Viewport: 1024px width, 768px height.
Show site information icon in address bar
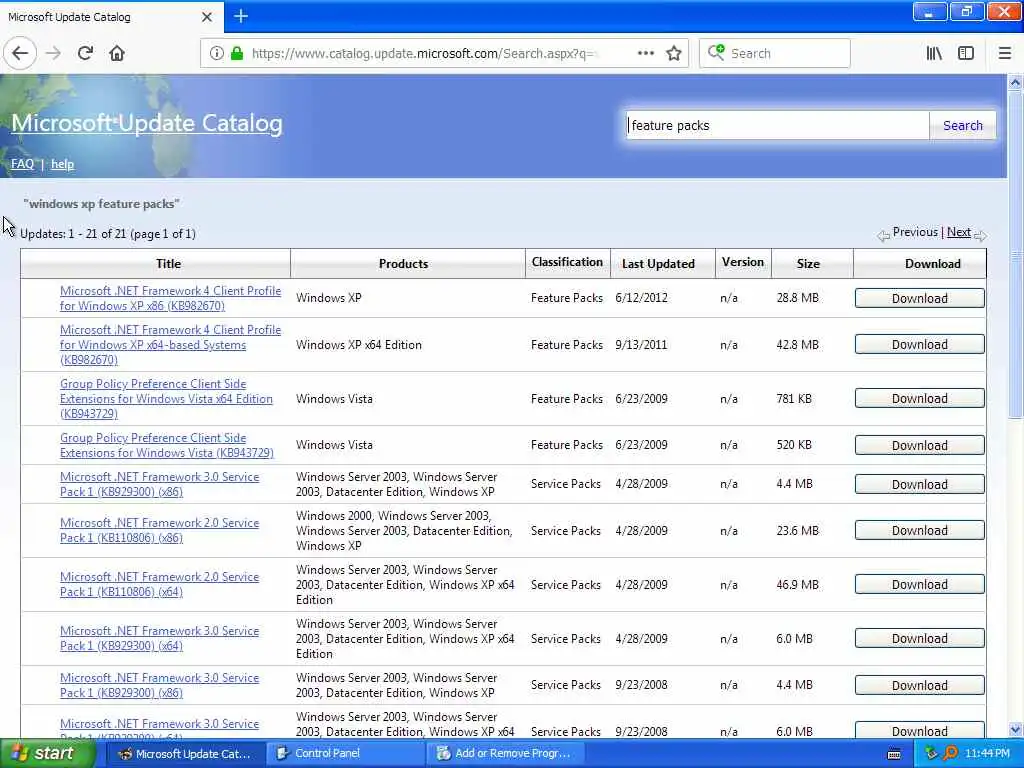tap(216, 54)
